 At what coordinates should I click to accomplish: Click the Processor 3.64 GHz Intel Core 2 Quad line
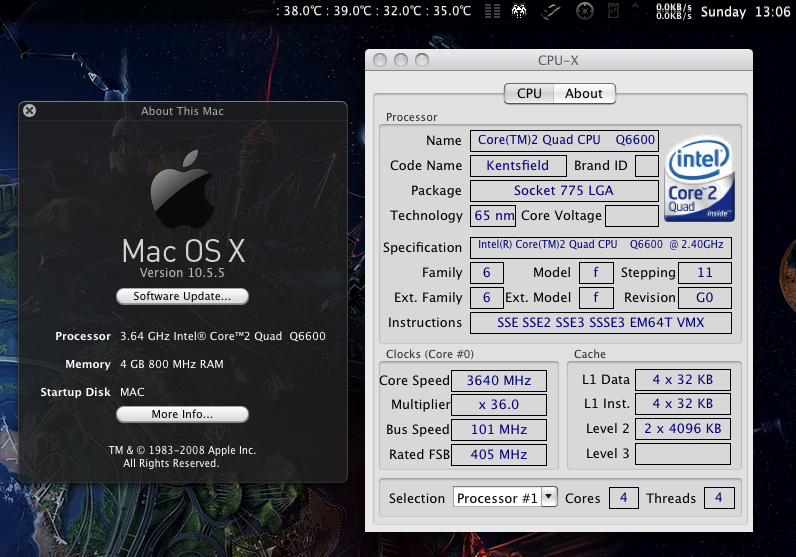[x=190, y=336]
